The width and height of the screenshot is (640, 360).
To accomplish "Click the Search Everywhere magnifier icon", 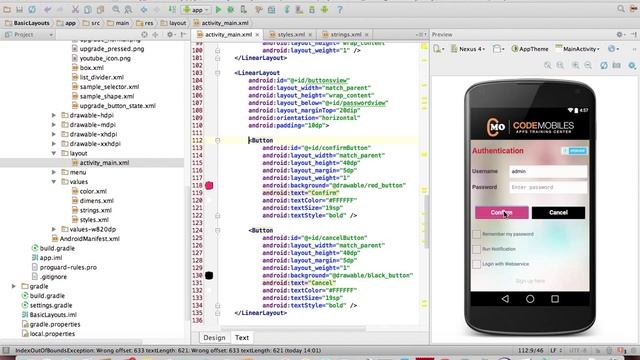I will tap(621, 9).
